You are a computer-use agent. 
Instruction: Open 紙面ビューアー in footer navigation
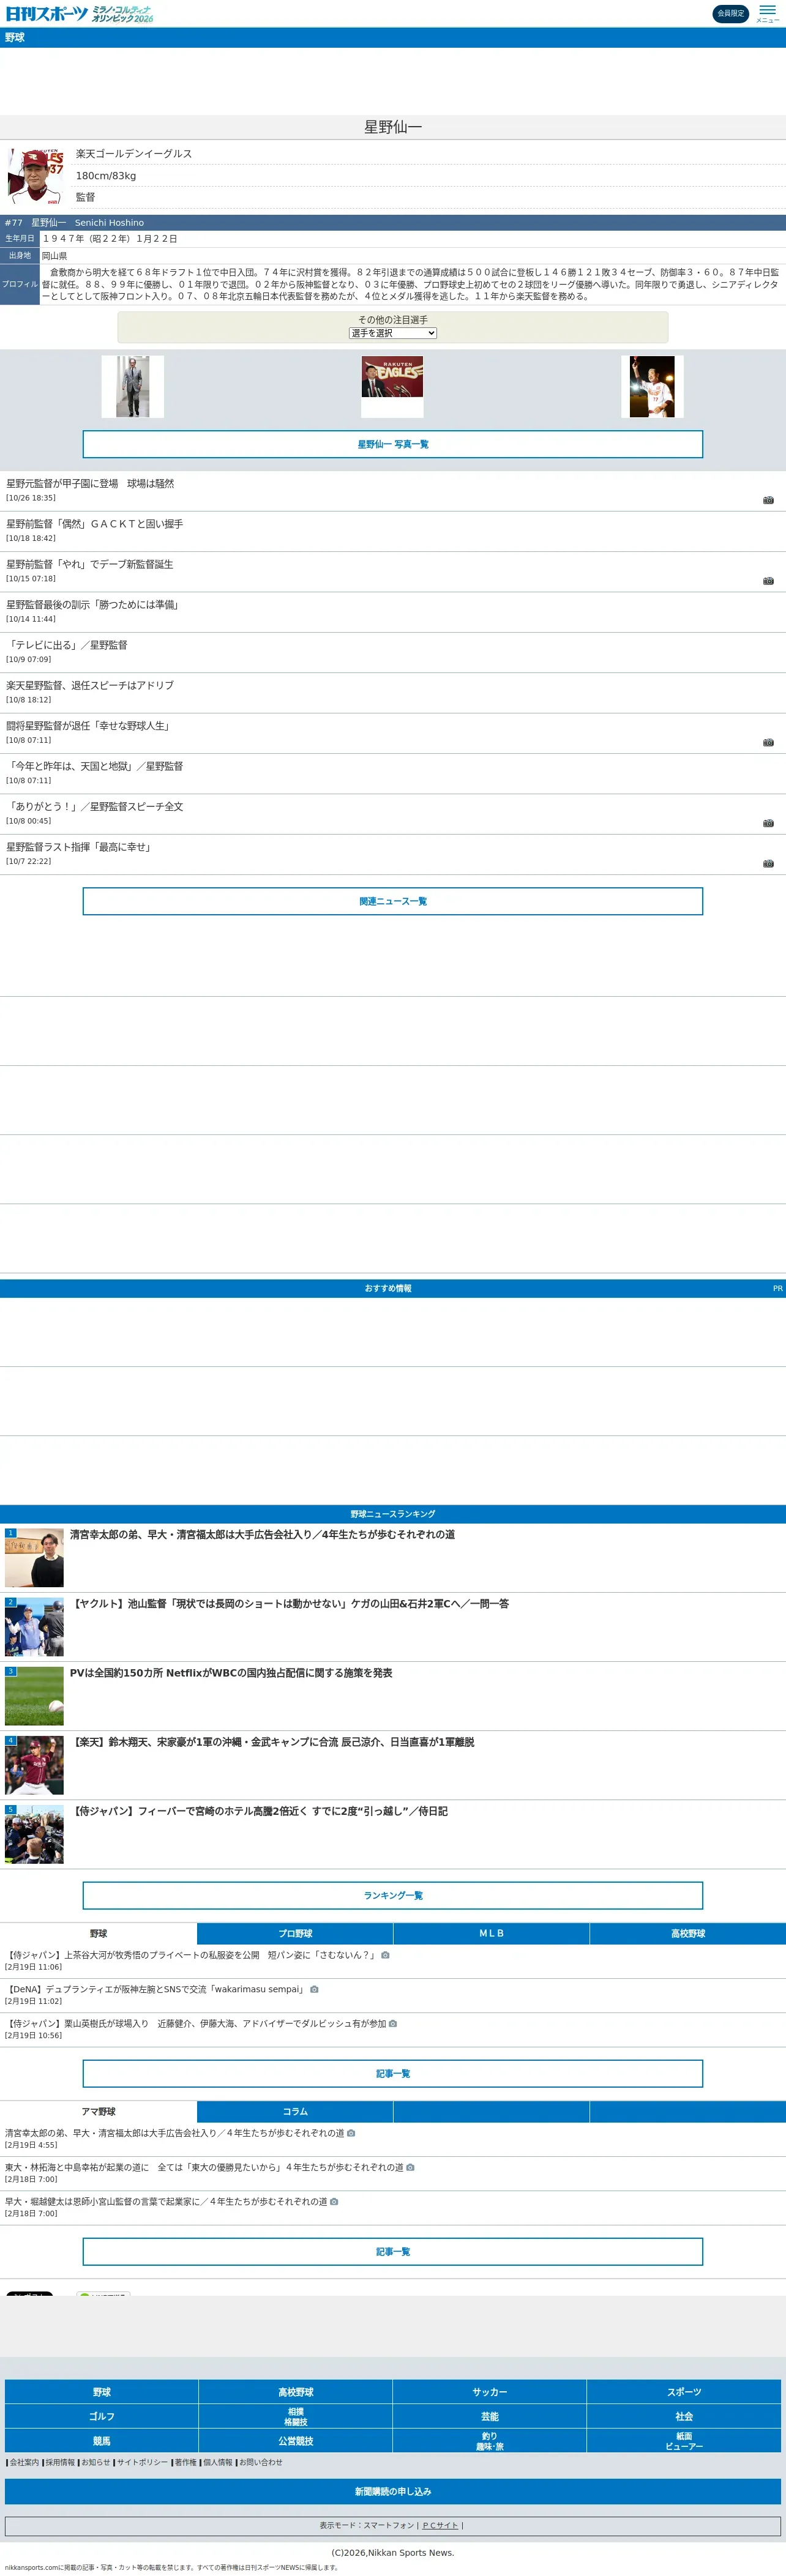[684, 2441]
